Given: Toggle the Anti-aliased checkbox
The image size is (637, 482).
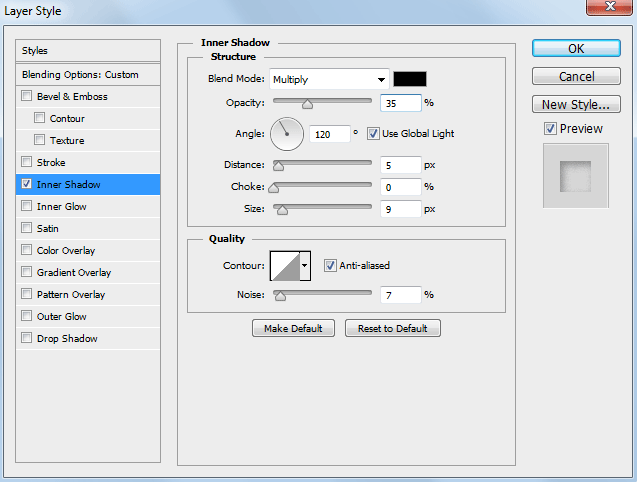Looking at the screenshot, I should [330, 265].
